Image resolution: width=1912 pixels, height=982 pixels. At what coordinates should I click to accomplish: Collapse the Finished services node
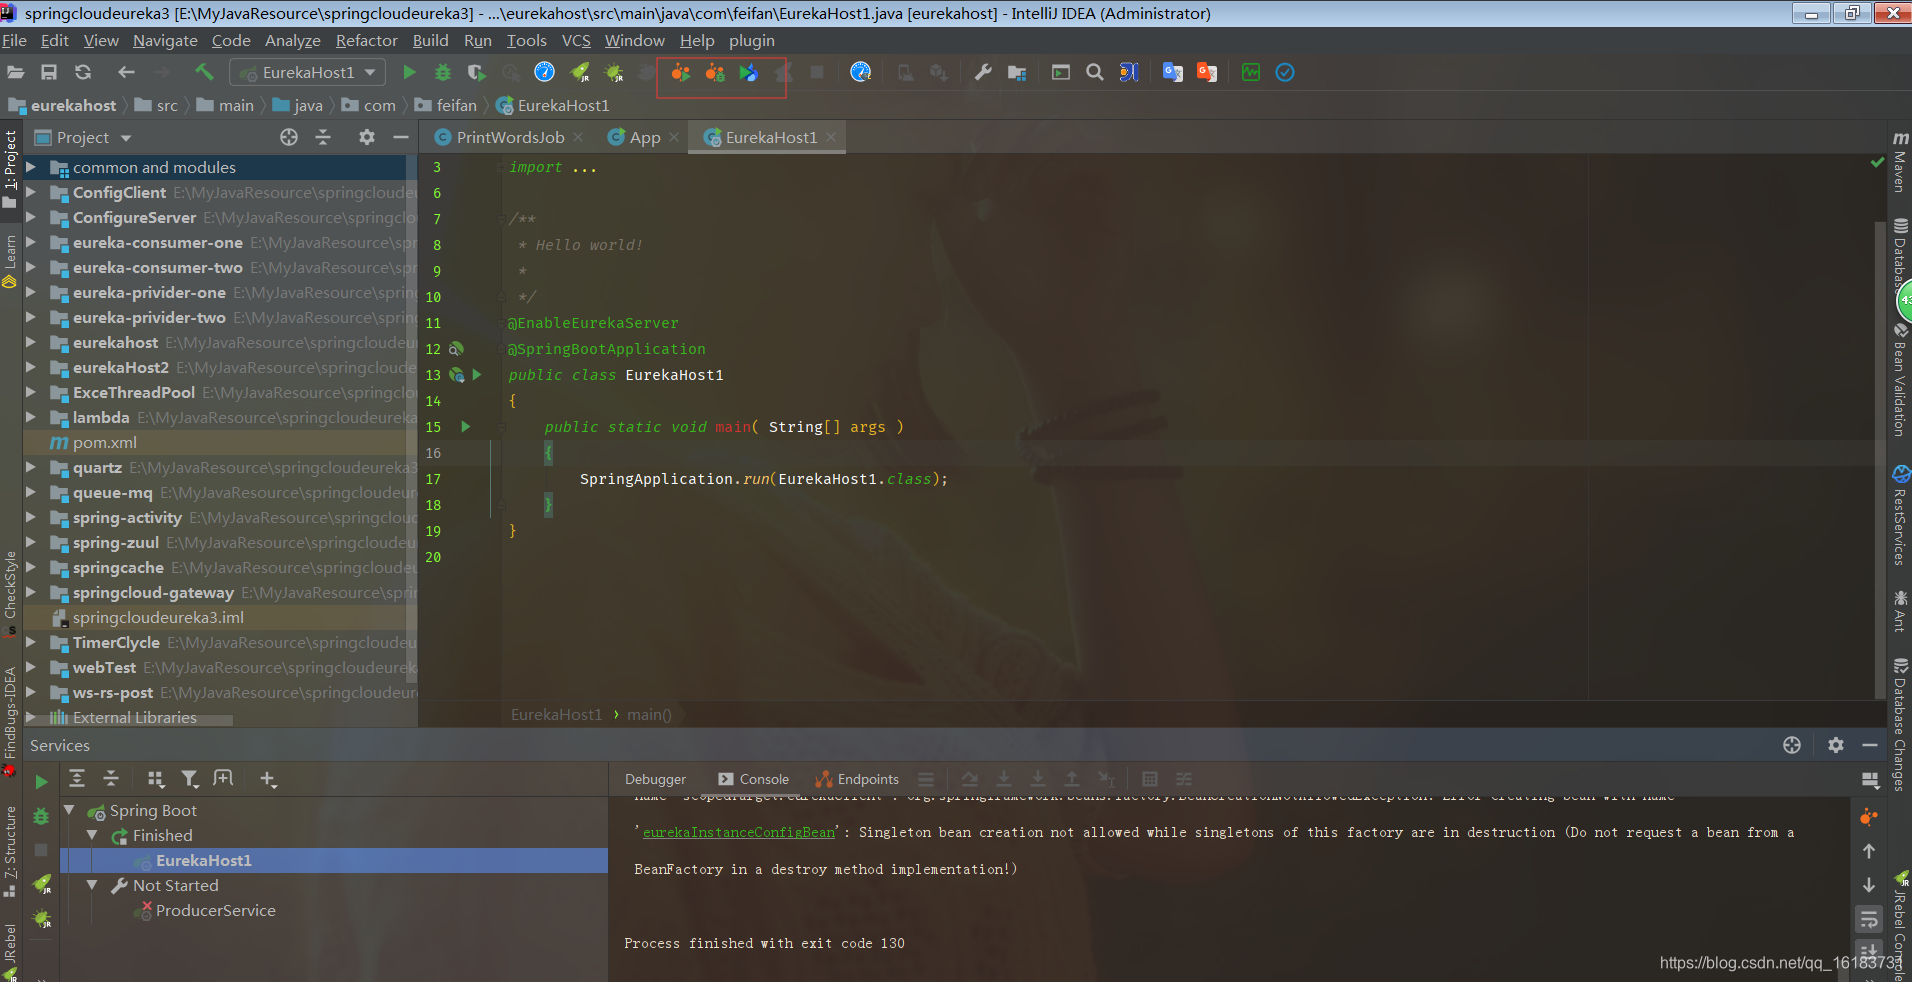(x=93, y=835)
